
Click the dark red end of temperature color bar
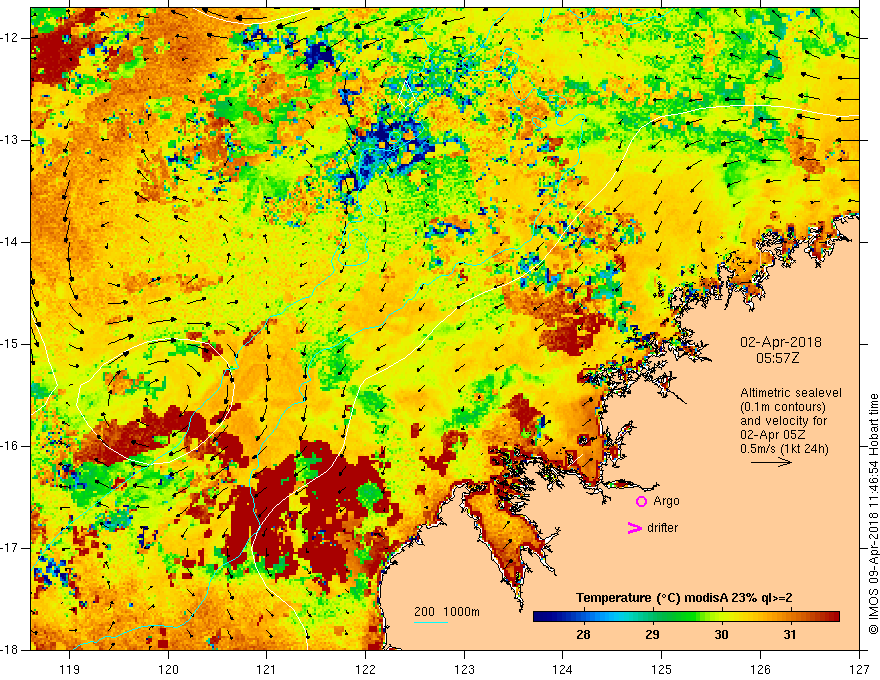click(833, 617)
